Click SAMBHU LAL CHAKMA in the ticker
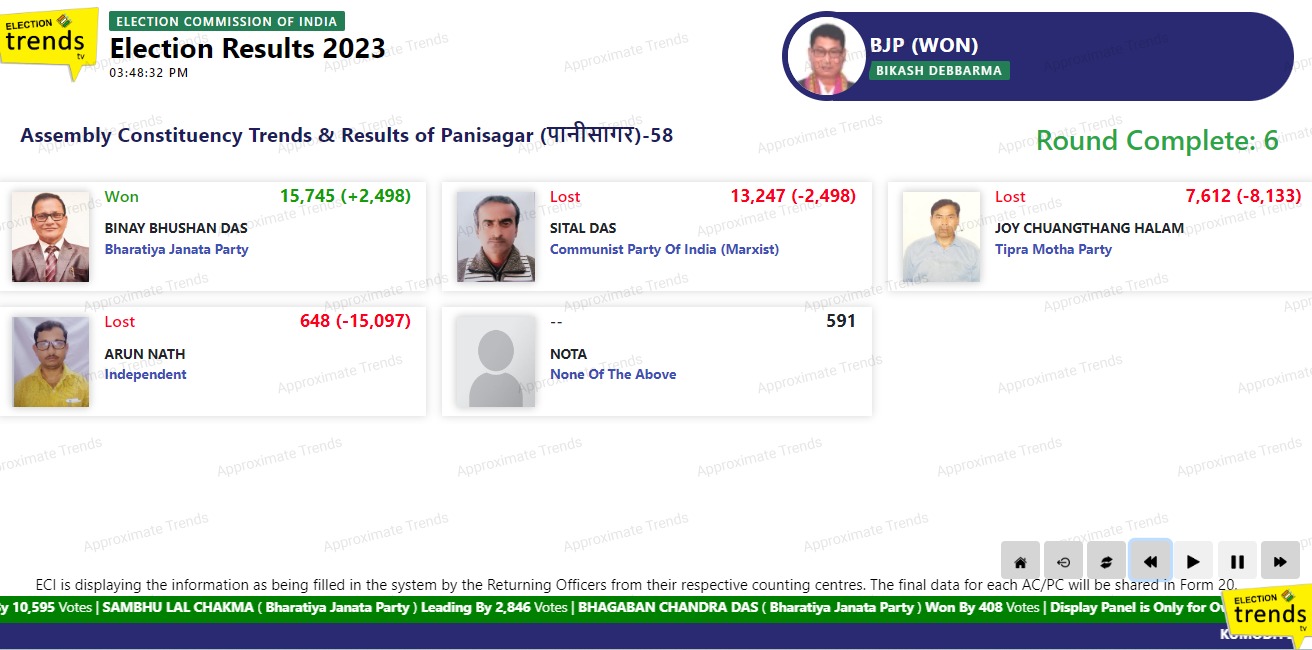The width and height of the screenshot is (1312, 650). tap(178, 607)
